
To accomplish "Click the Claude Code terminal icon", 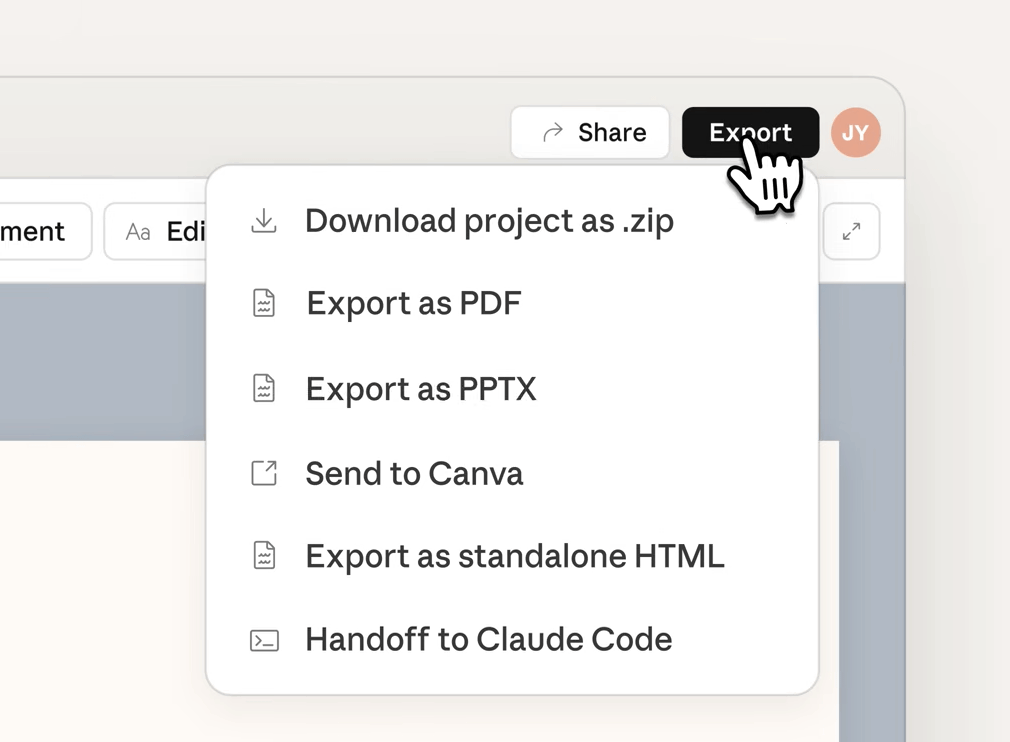I will coord(264,640).
